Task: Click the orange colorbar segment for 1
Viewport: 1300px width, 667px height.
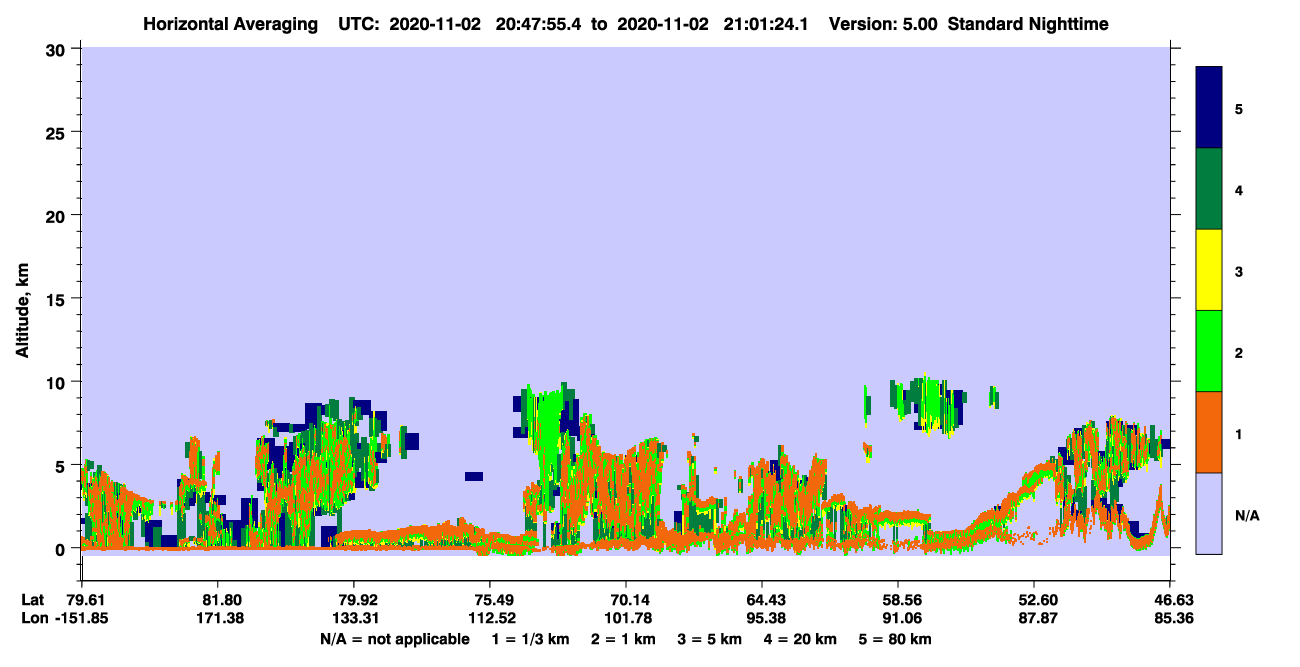Action: click(1209, 432)
